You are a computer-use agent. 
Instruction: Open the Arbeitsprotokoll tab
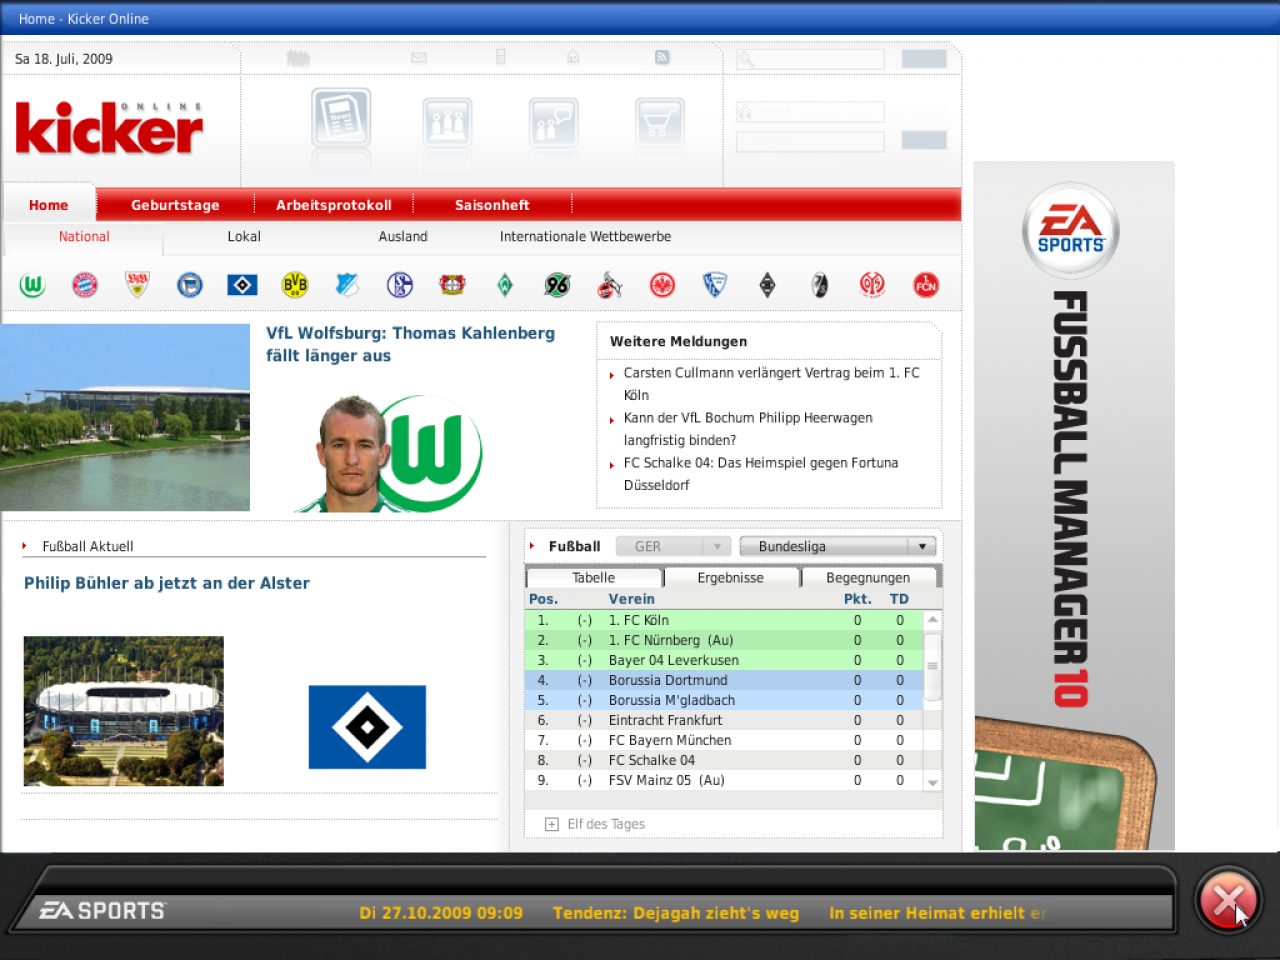[x=334, y=205]
